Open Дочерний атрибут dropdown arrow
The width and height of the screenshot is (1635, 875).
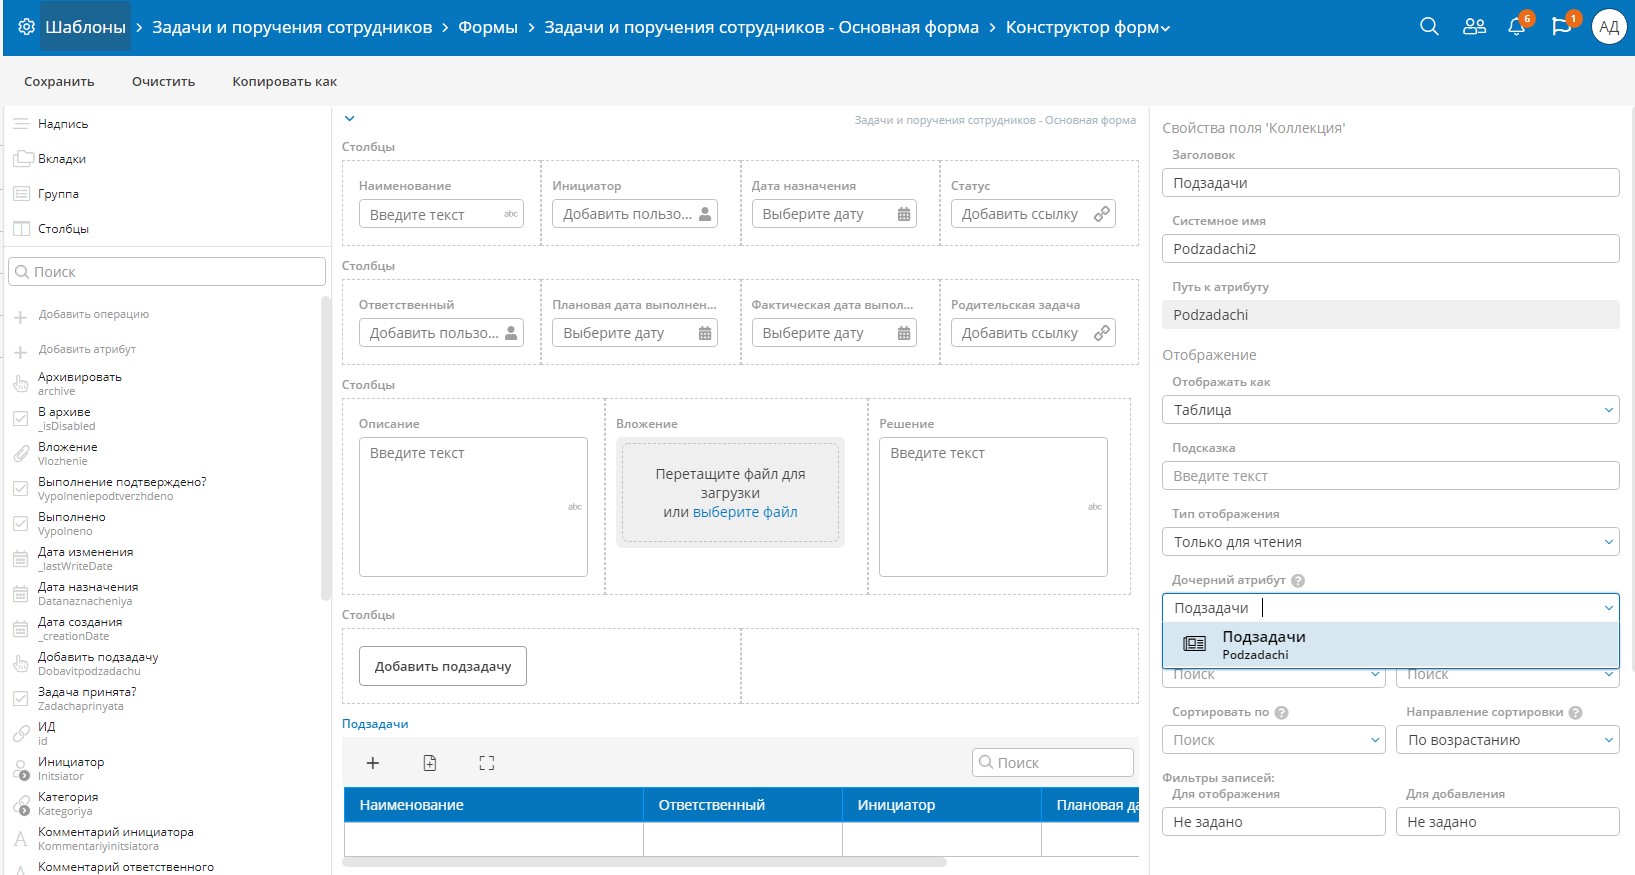(x=1608, y=608)
